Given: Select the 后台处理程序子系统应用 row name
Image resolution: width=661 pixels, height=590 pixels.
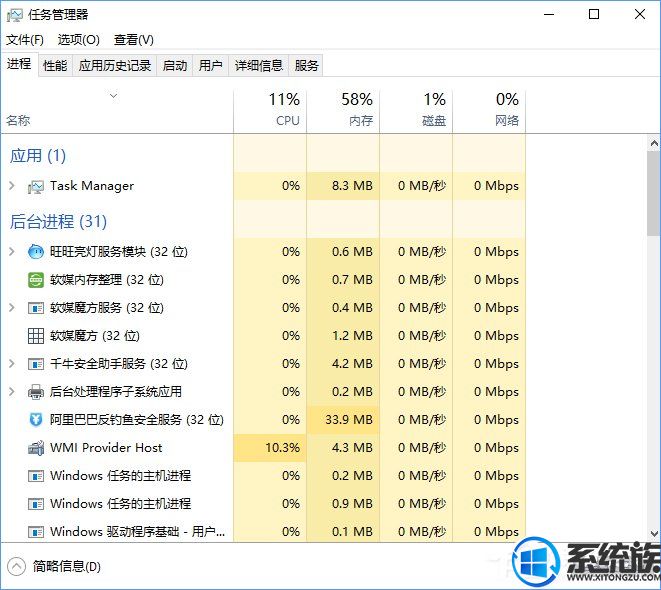Looking at the screenshot, I should coord(116,392).
